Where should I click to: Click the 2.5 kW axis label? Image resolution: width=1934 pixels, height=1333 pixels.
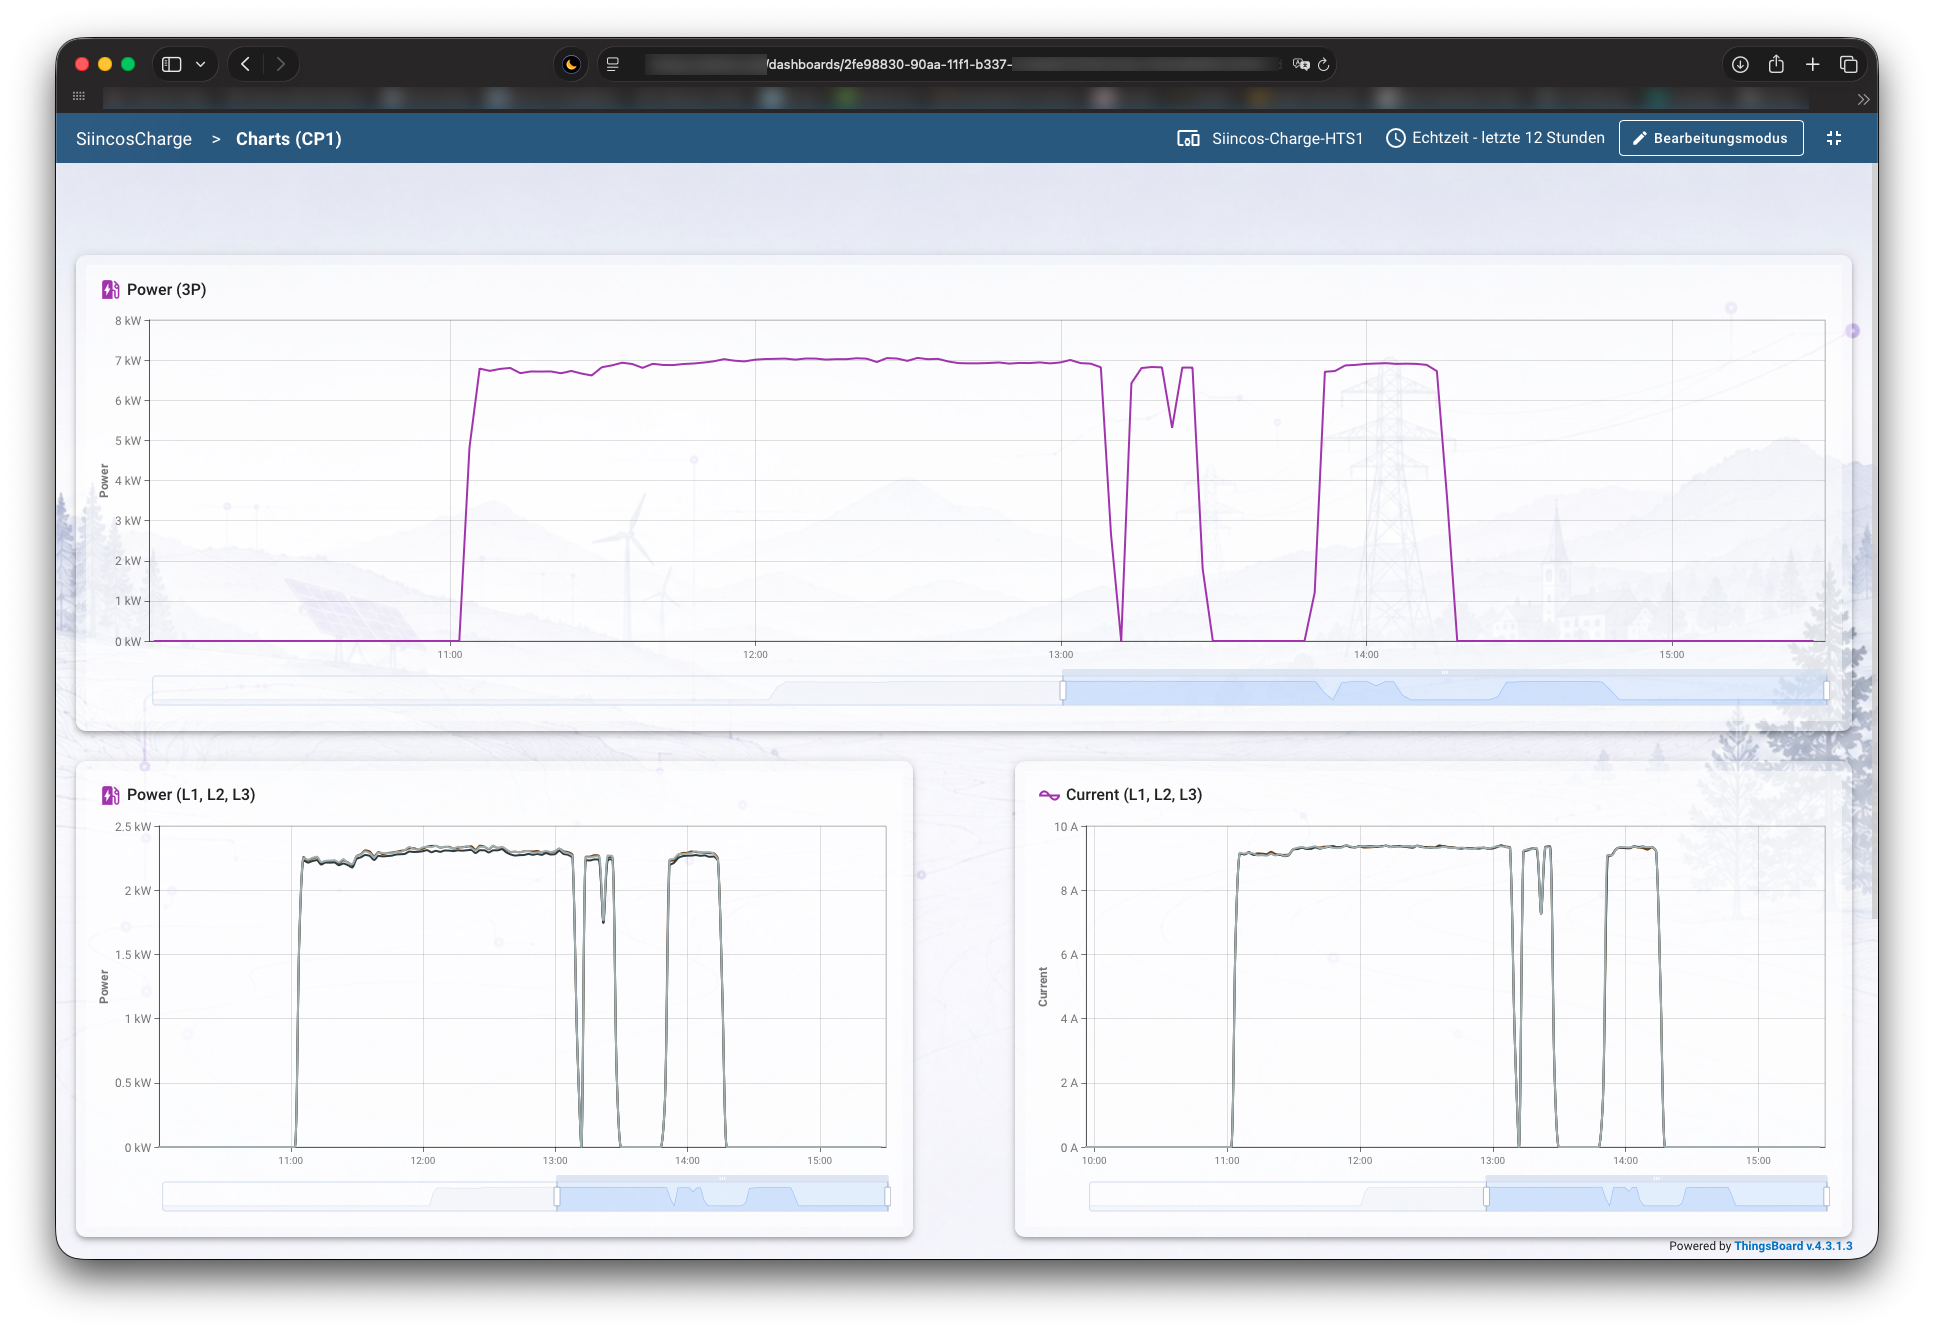[x=133, y=827]
